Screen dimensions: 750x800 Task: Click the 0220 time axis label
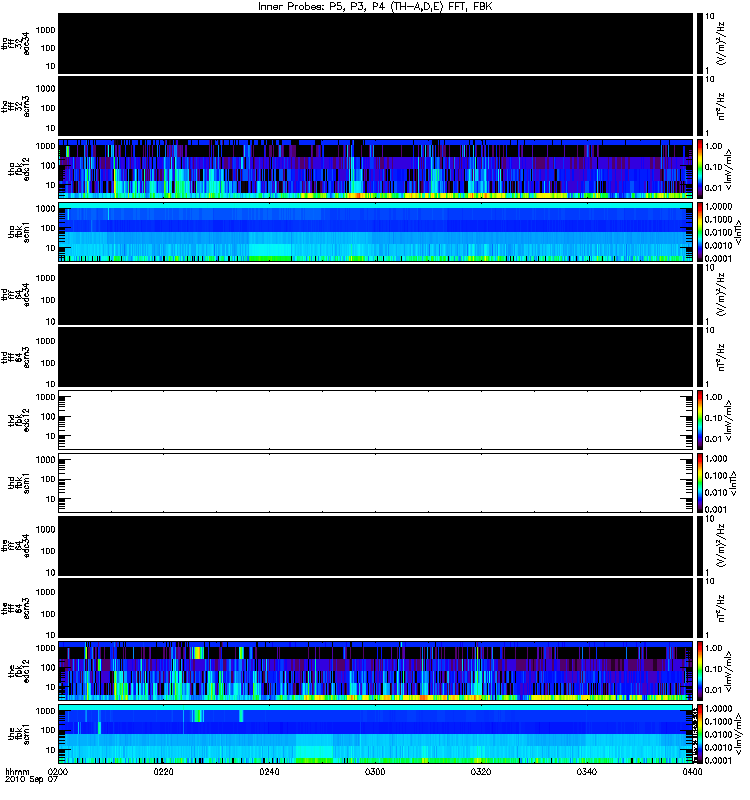click(x=163, y=772)
